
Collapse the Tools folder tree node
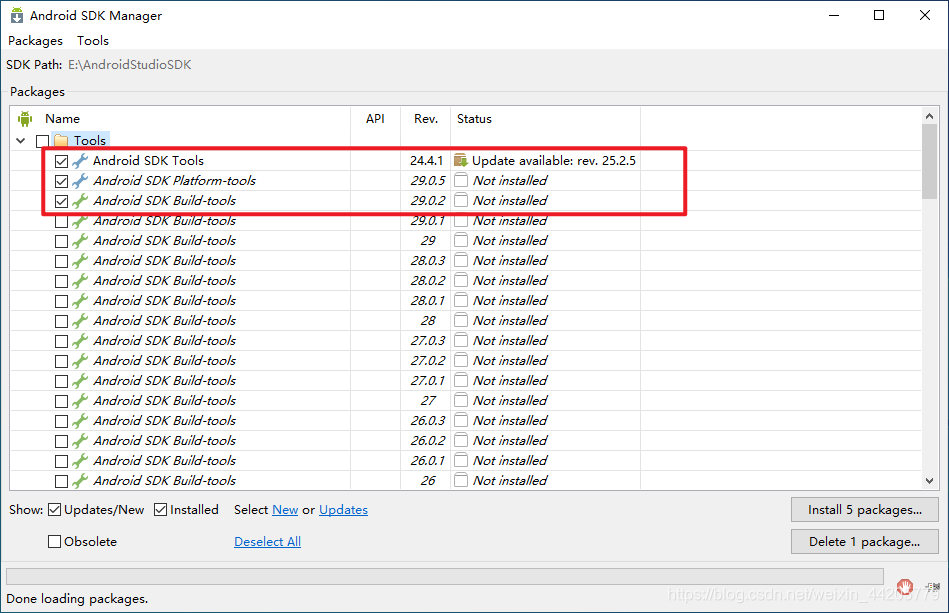(21, 140)
